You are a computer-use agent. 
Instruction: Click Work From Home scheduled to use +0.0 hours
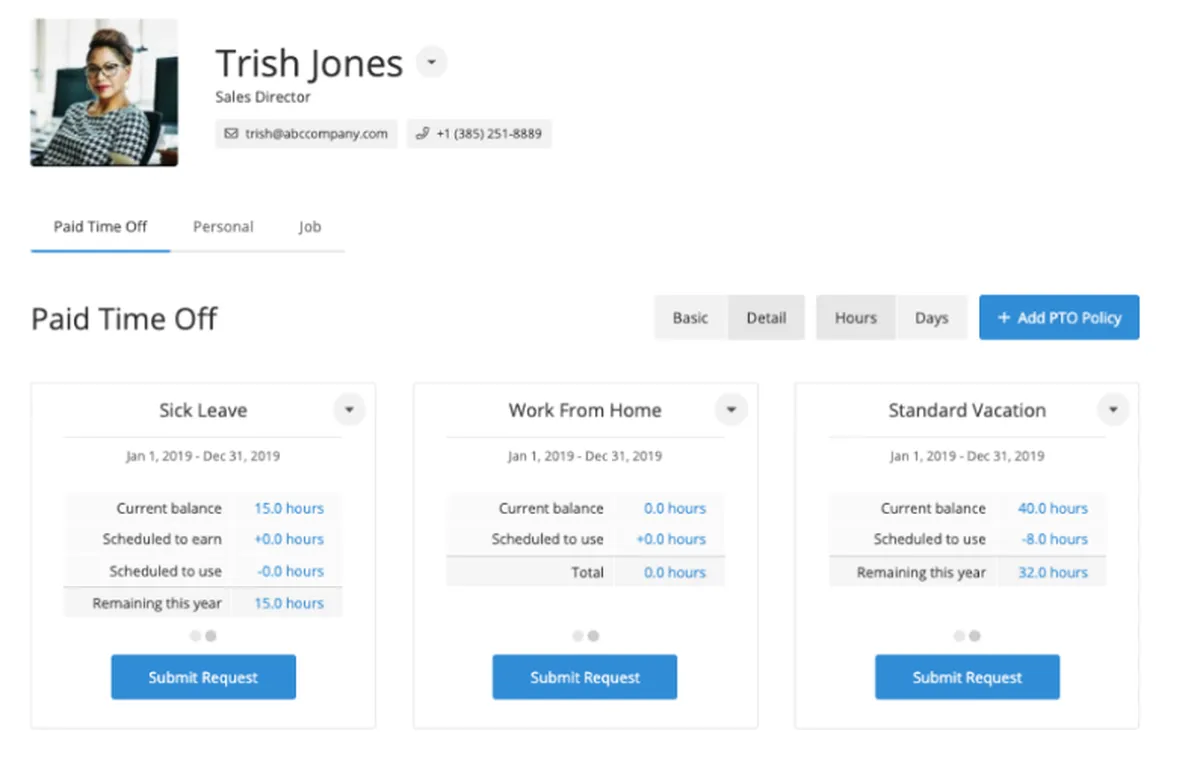(671, 539)
